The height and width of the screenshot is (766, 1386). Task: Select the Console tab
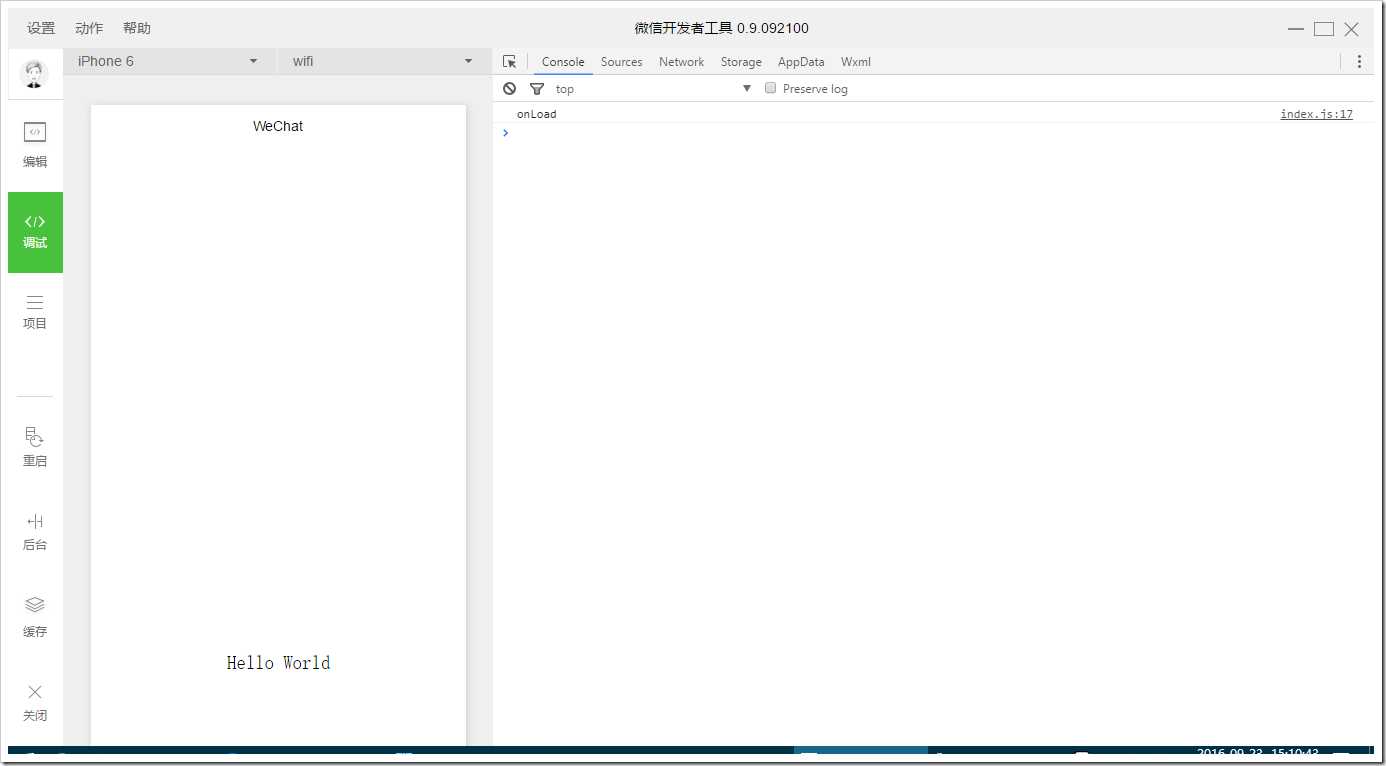563,61
